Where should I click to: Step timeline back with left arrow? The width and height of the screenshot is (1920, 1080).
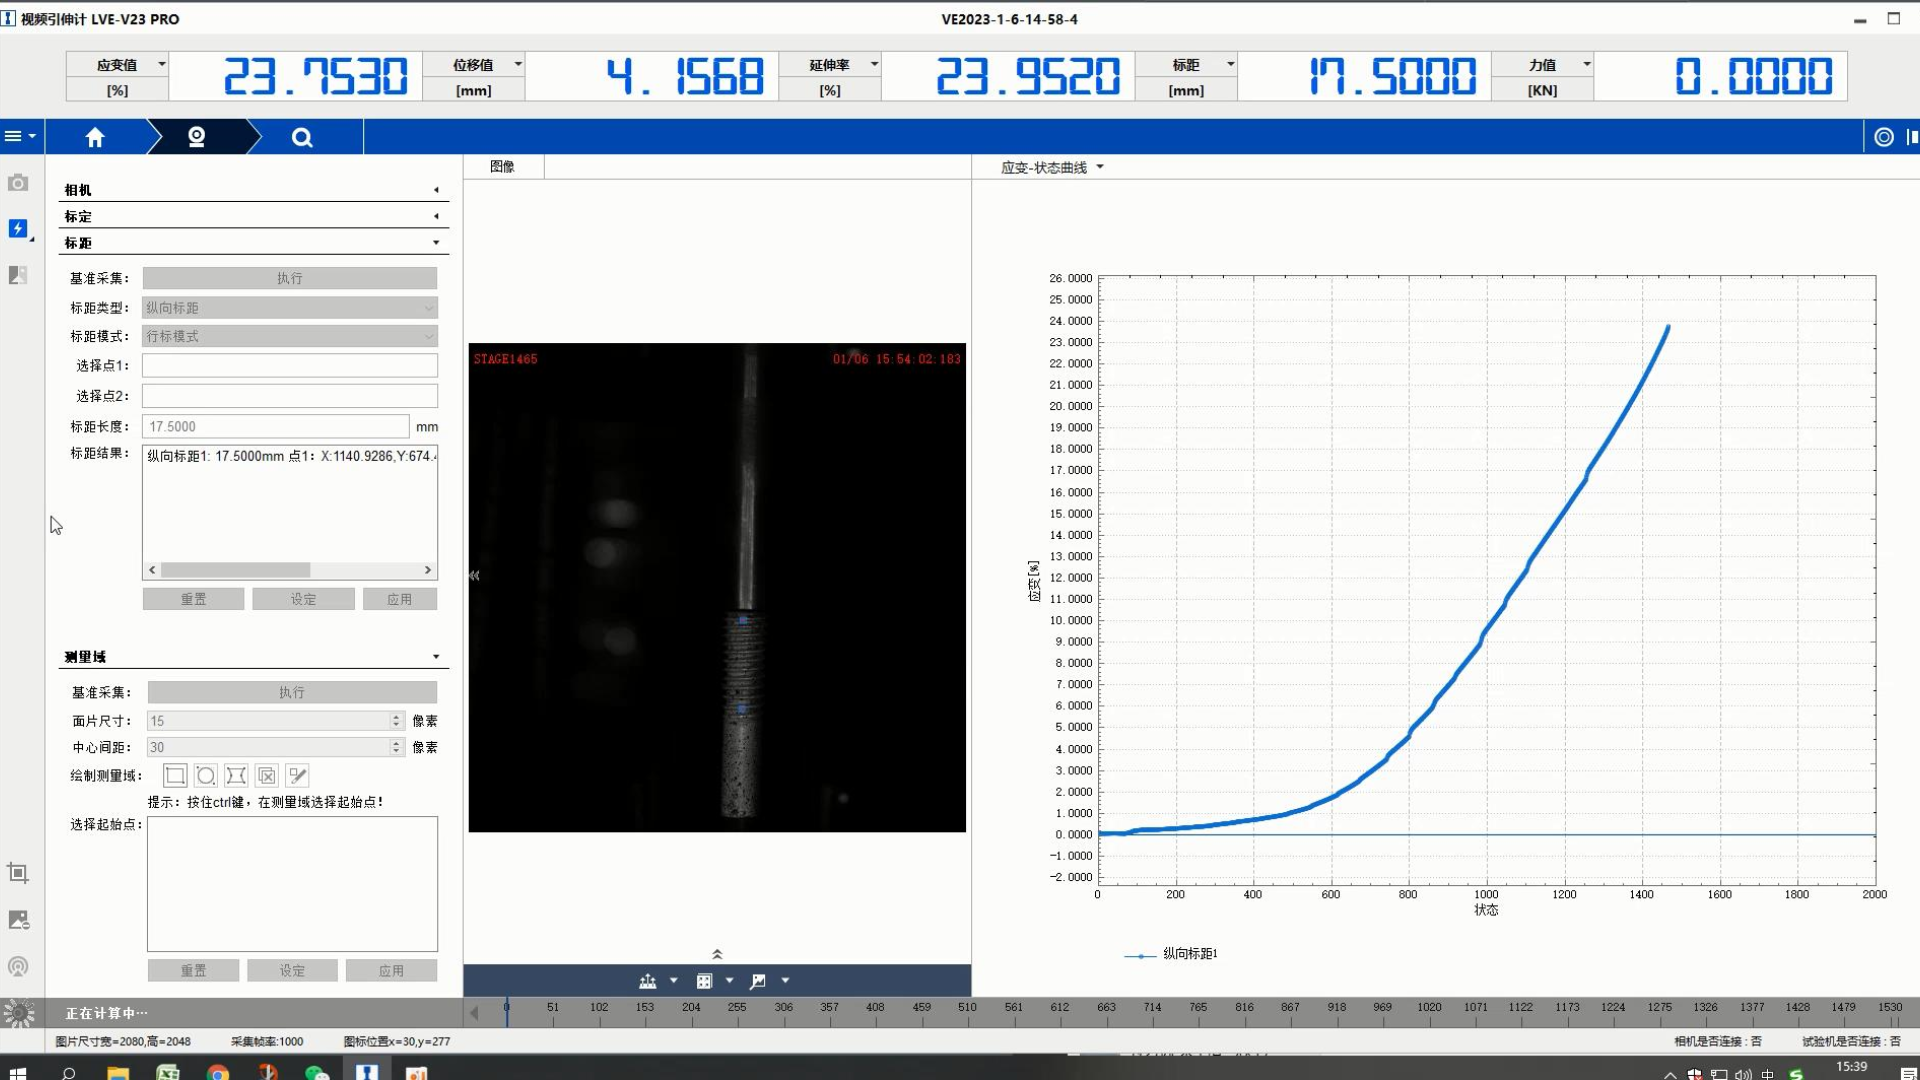474,1013
